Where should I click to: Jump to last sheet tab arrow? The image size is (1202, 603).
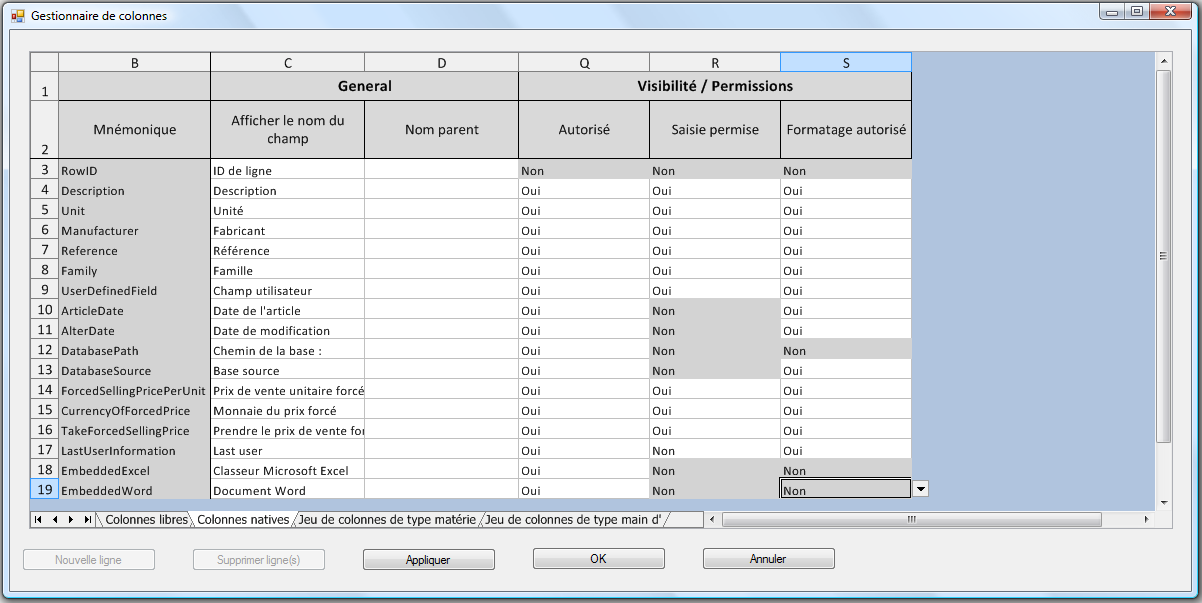pyautogui.click(x=88, y=520)
